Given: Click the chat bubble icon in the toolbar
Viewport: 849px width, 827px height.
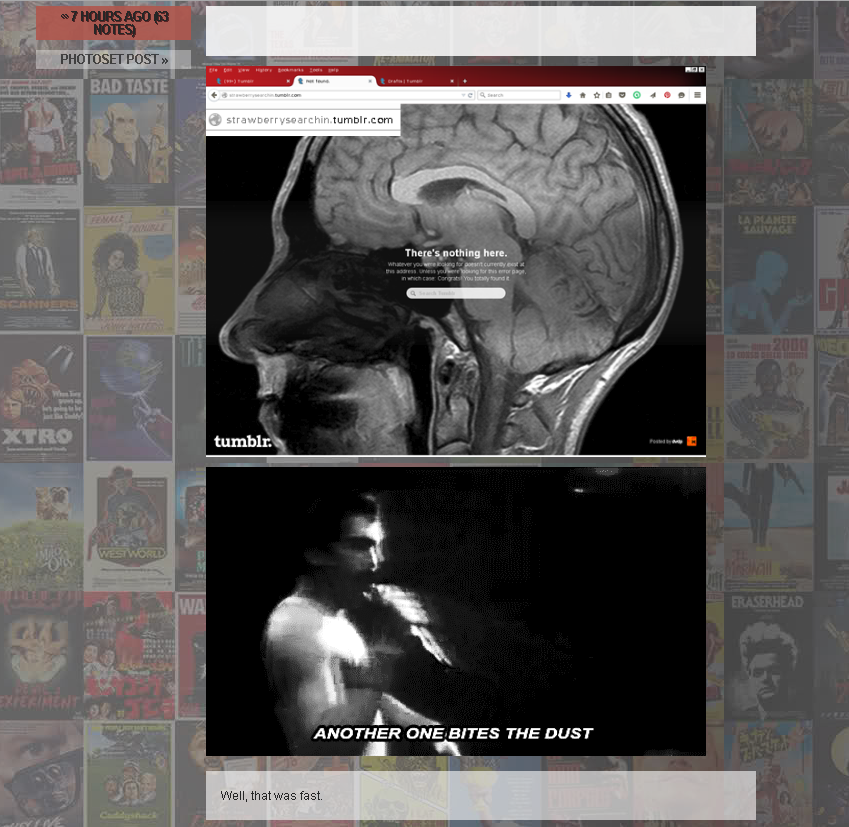Looking at the screenshot, I should 681,95.
